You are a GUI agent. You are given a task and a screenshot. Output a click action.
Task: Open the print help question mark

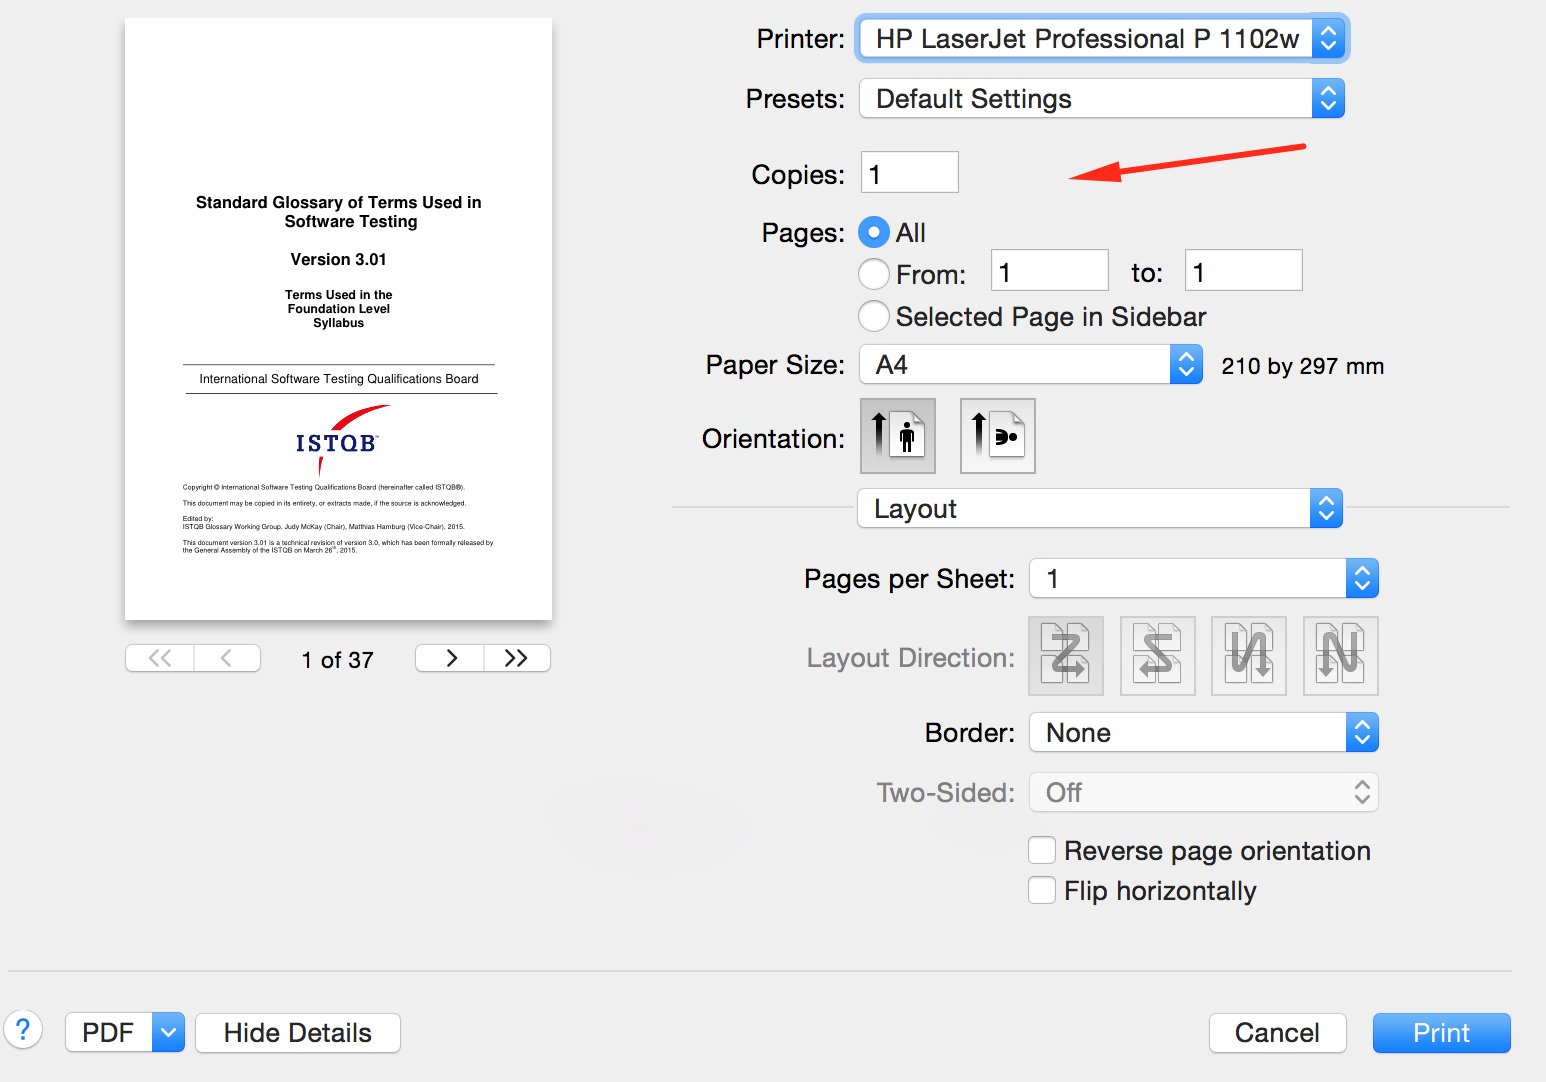point(23,1029)
